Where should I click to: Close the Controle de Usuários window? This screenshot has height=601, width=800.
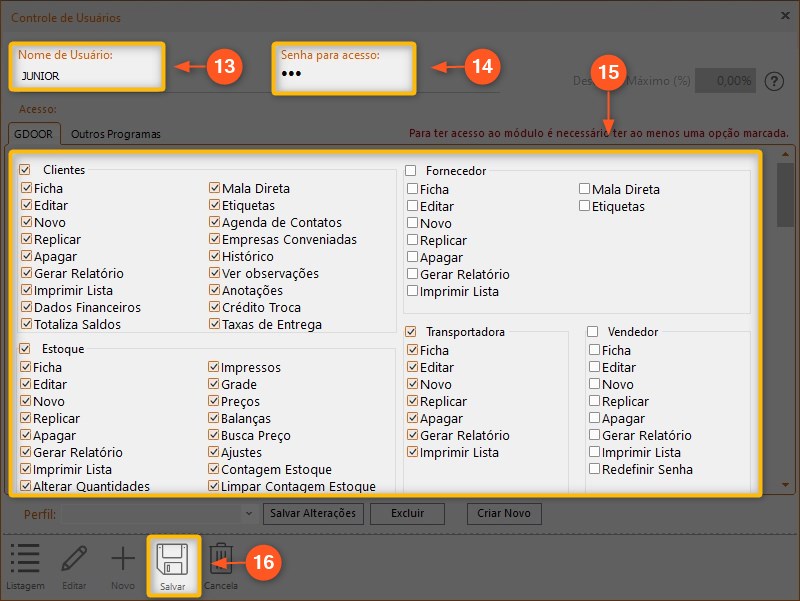coord(783,15)
